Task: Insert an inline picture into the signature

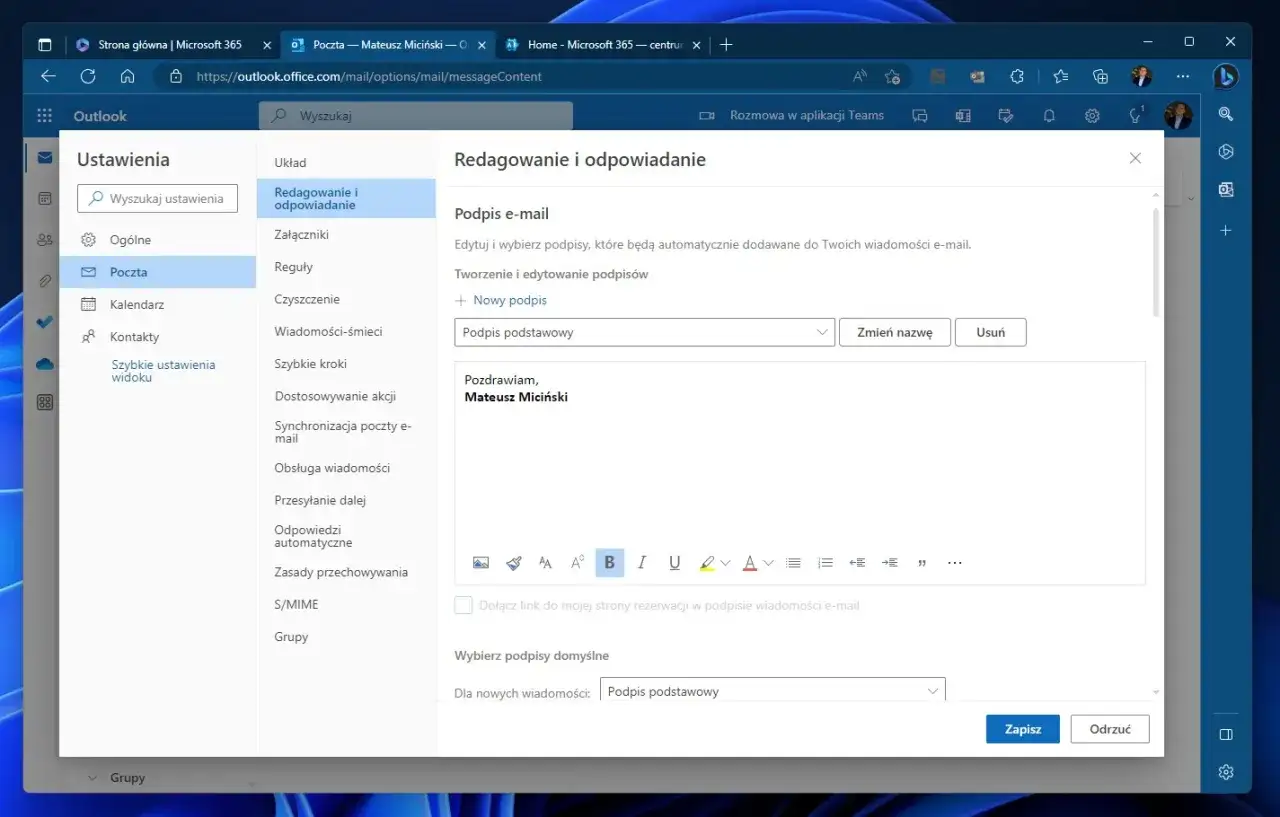Action: pos(481,563)
